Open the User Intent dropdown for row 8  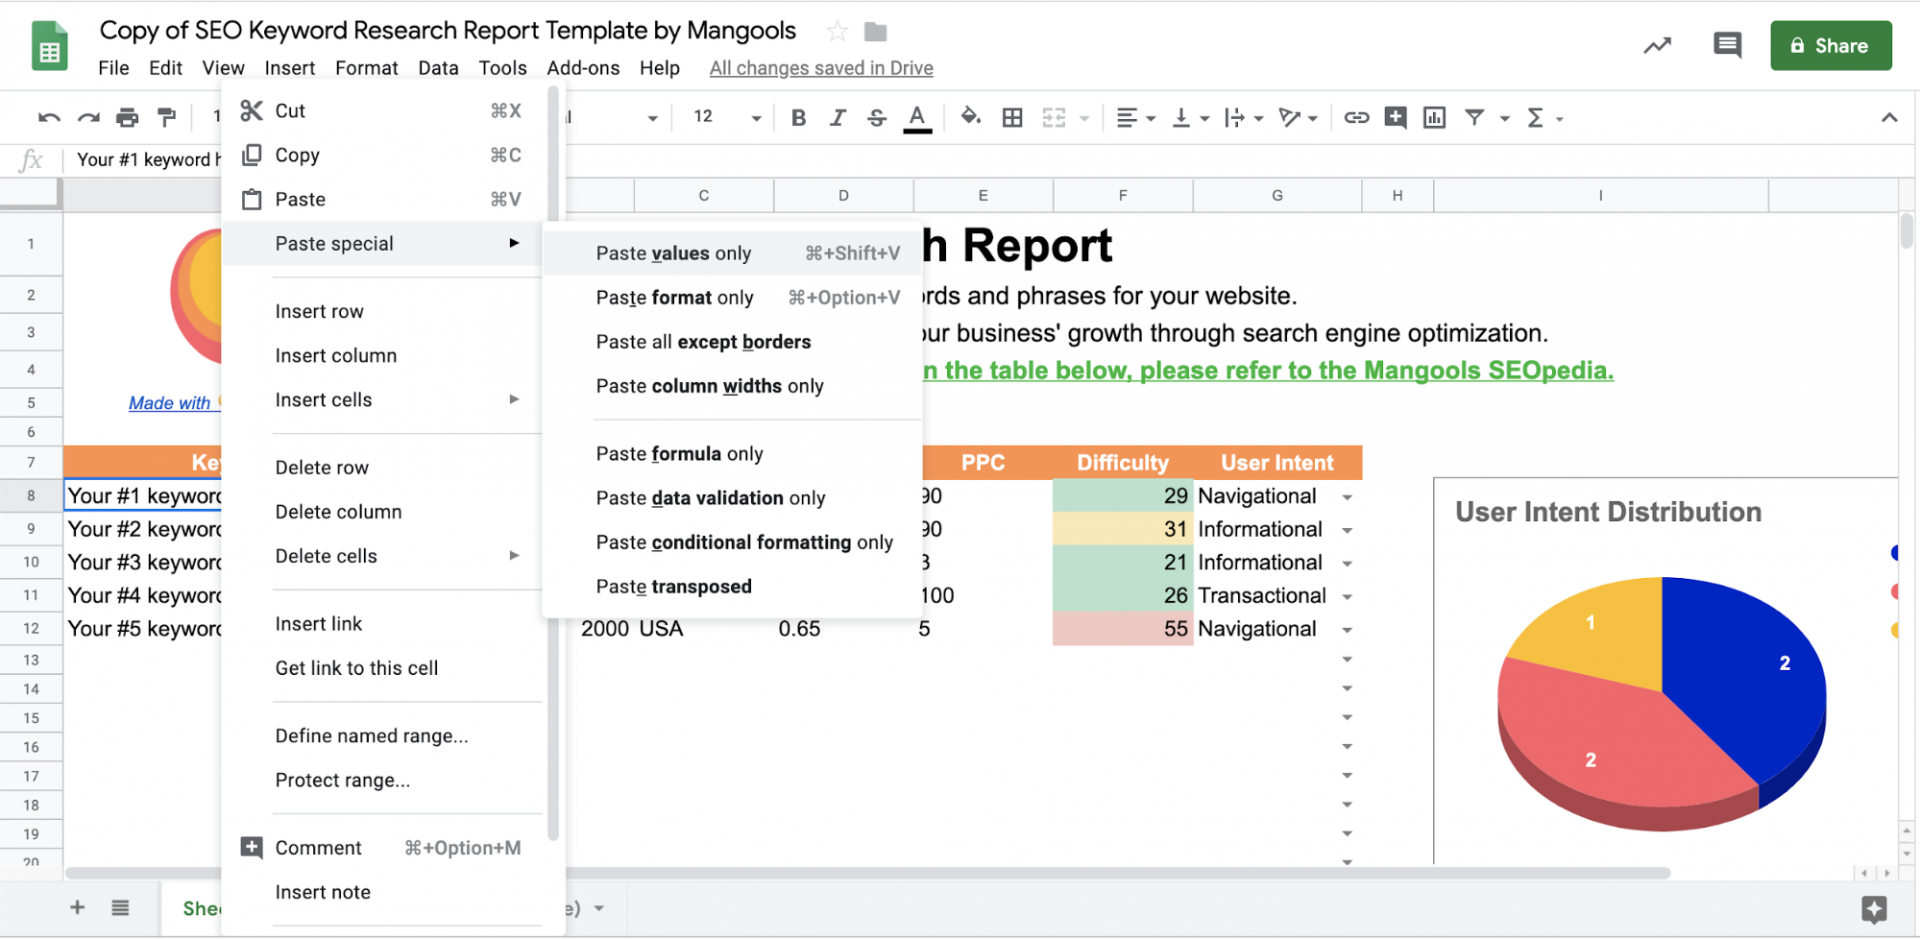(x=1347, y=495)
